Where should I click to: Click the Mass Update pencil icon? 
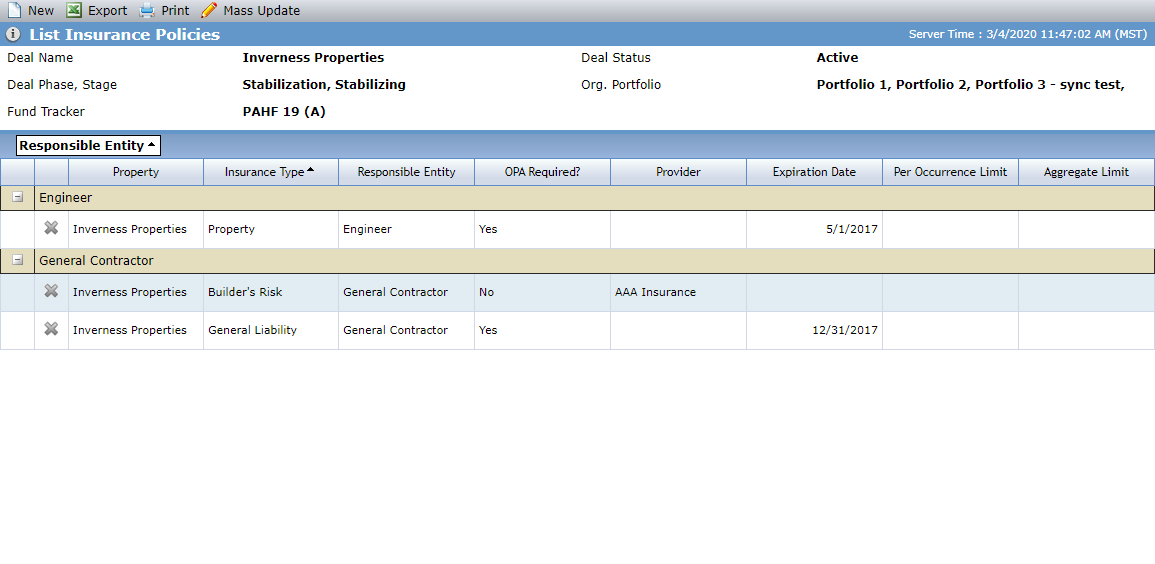click(x=209, y=10)
